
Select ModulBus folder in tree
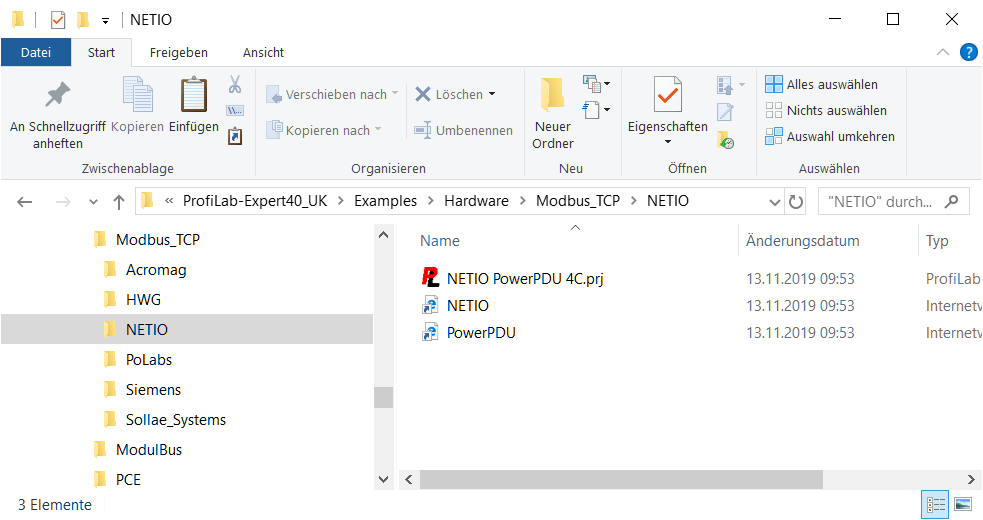tap(149, 450)
